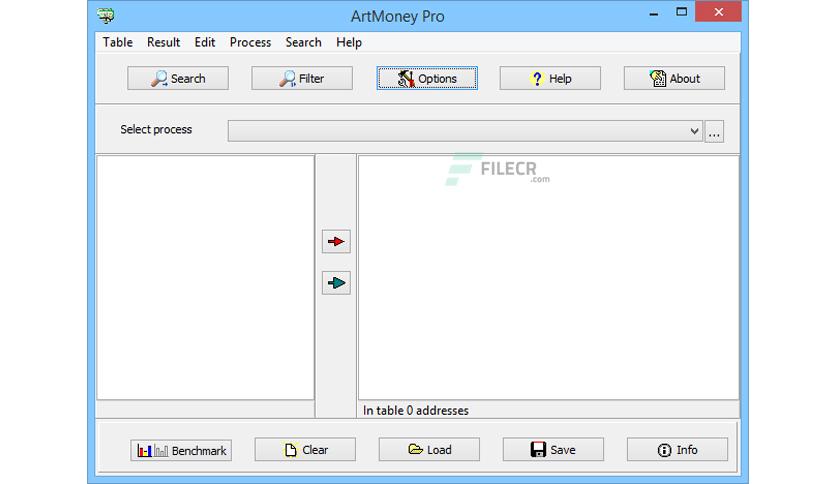This screenshot has height=484, width=836.
Task: Click the Filter button
Action: click(x=302, y=78)
